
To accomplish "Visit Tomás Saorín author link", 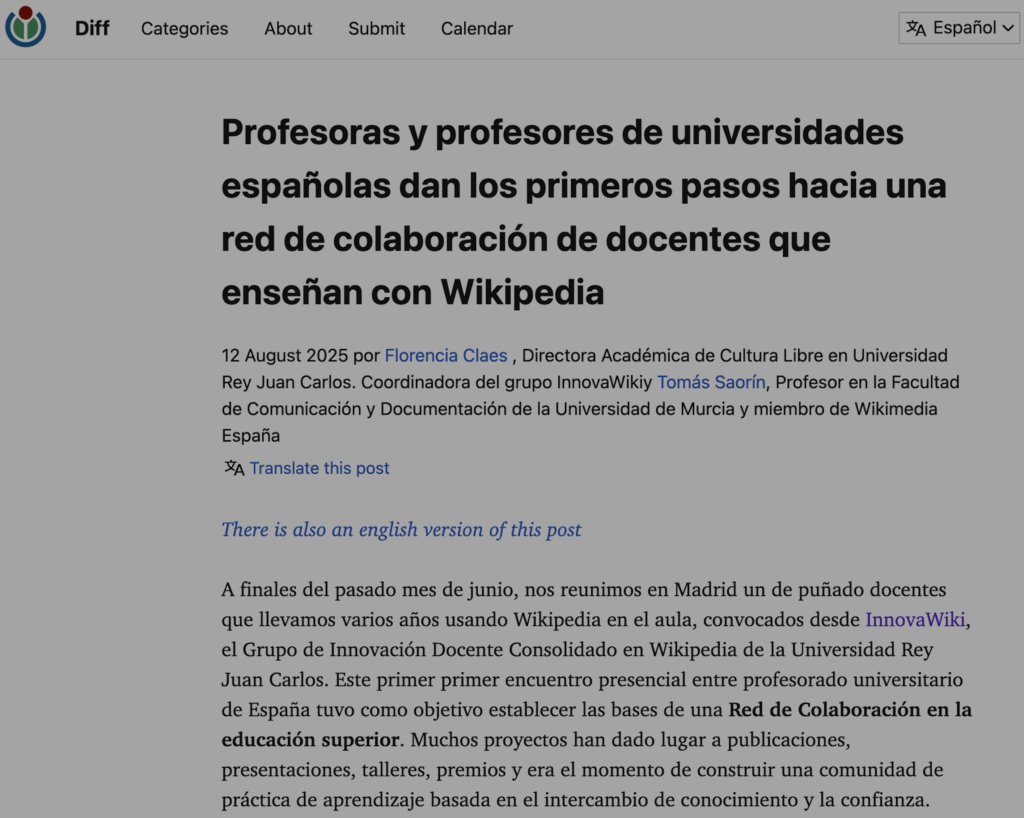I will pyautogui.click(x=711, y=382).
